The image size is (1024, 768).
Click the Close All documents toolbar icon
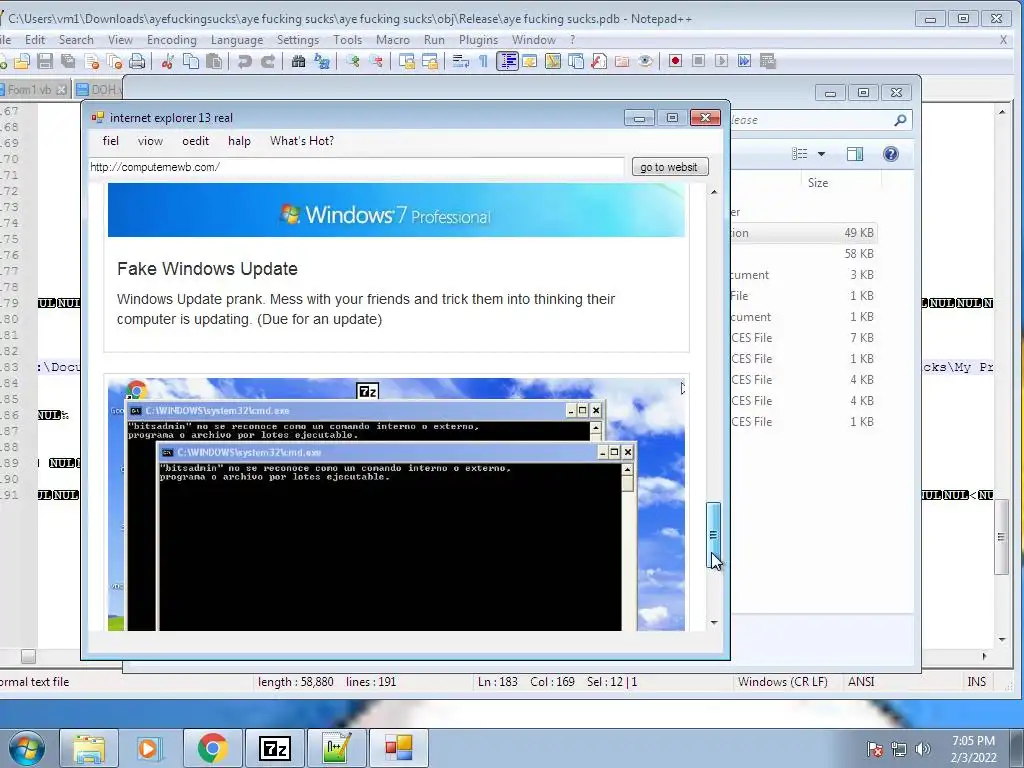114,61
